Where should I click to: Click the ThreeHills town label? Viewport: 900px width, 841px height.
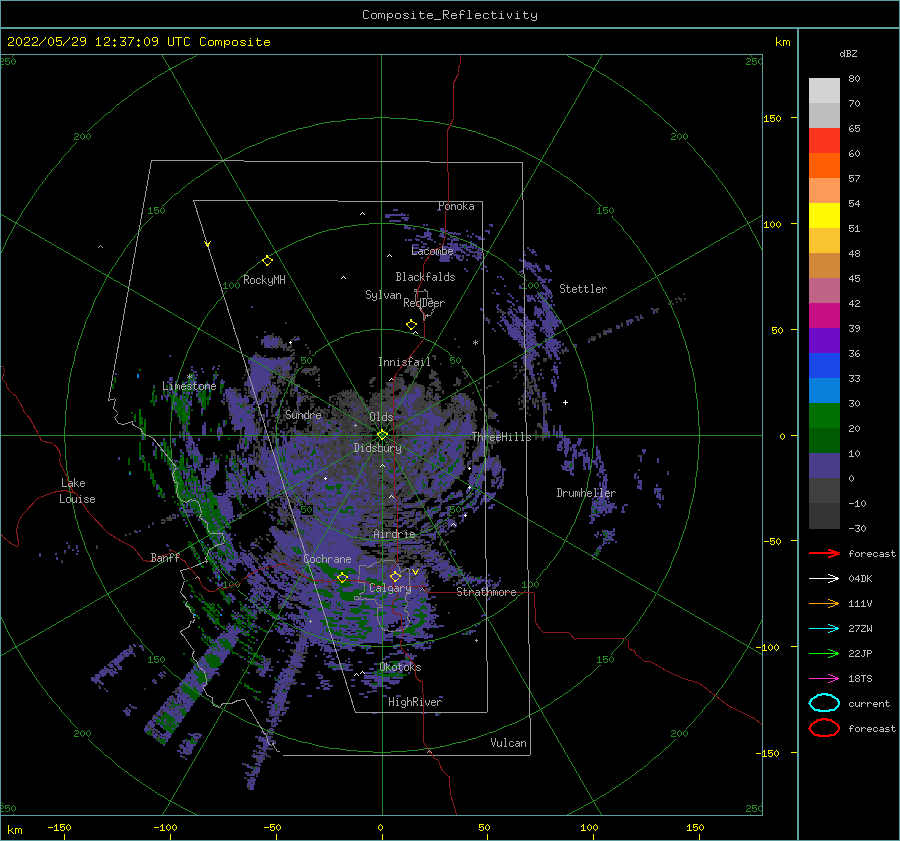click(501, 437)
